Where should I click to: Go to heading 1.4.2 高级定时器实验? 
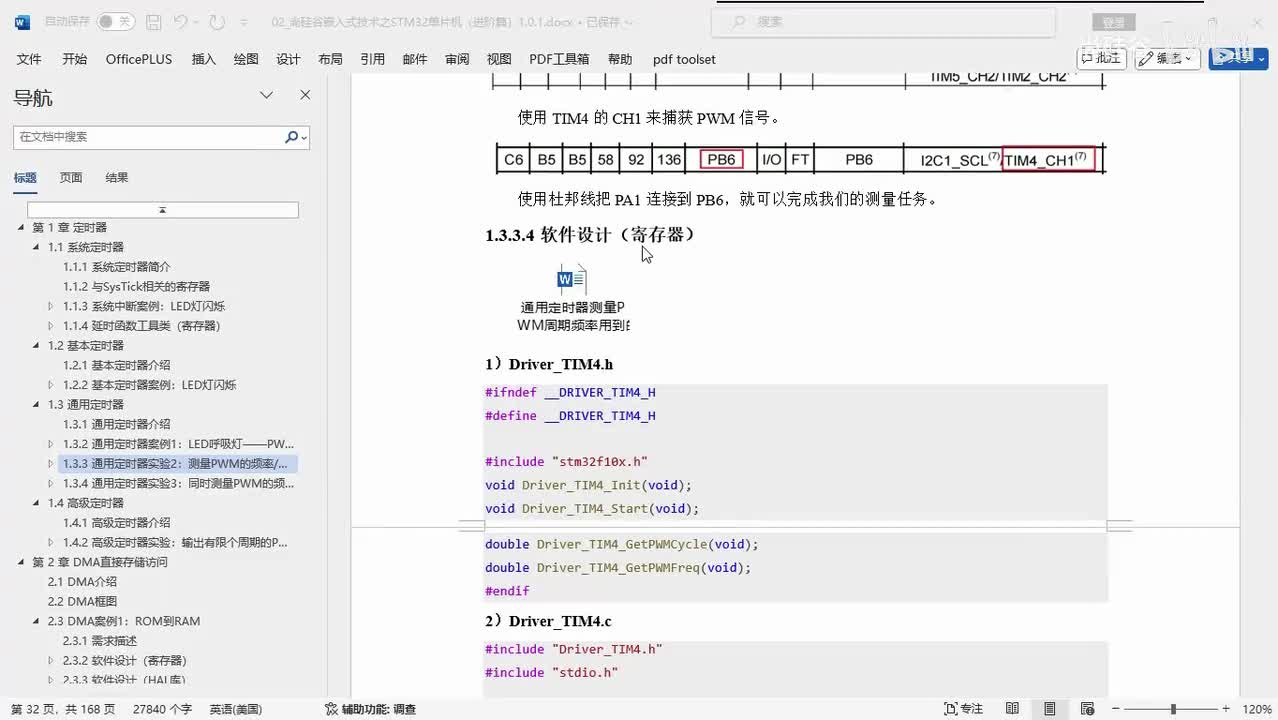[x=175, y=542]
